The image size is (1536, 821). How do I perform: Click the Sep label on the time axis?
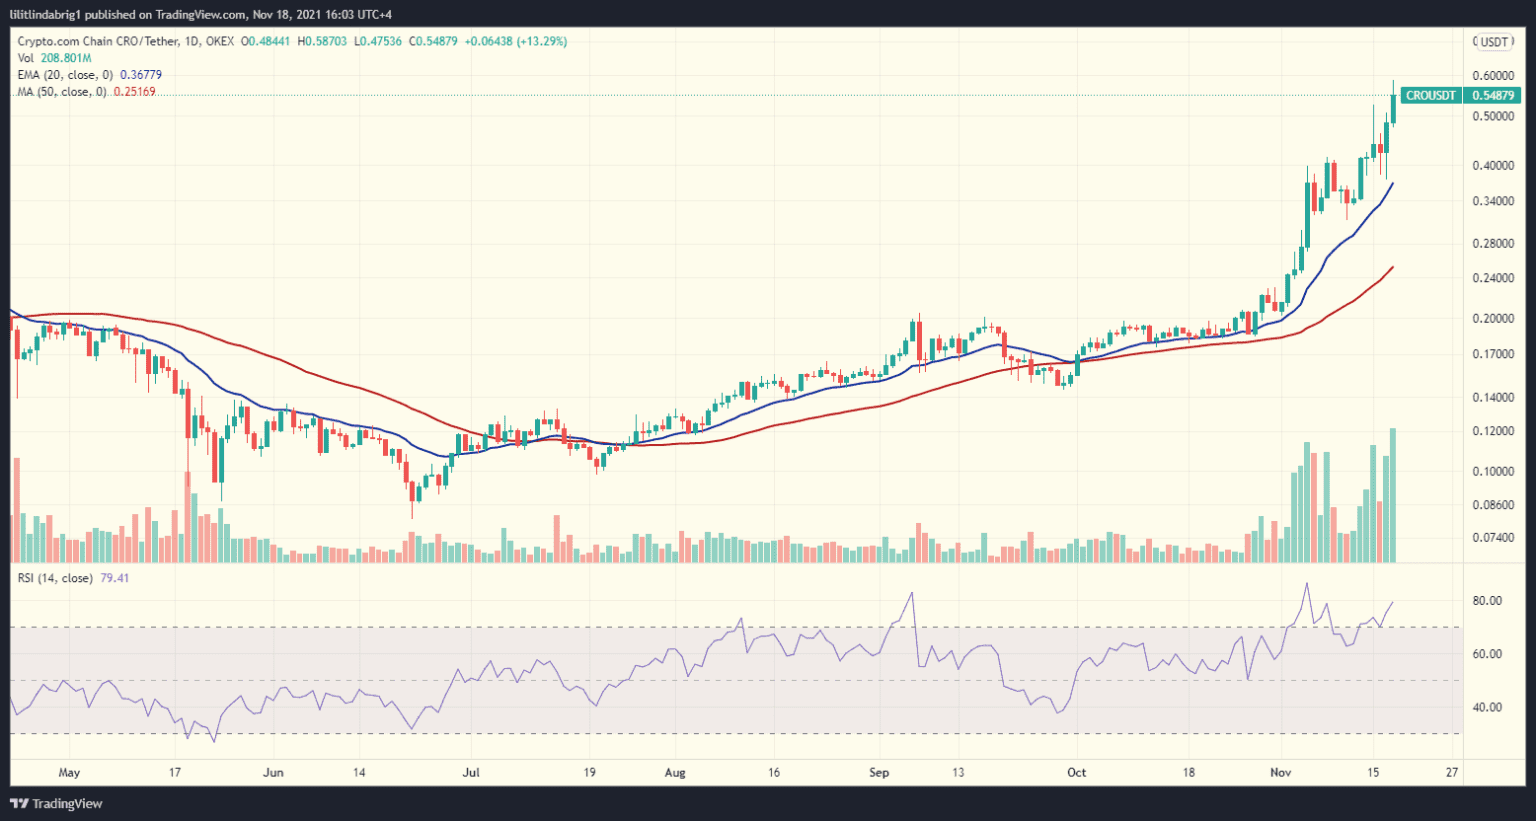[879, 772]
